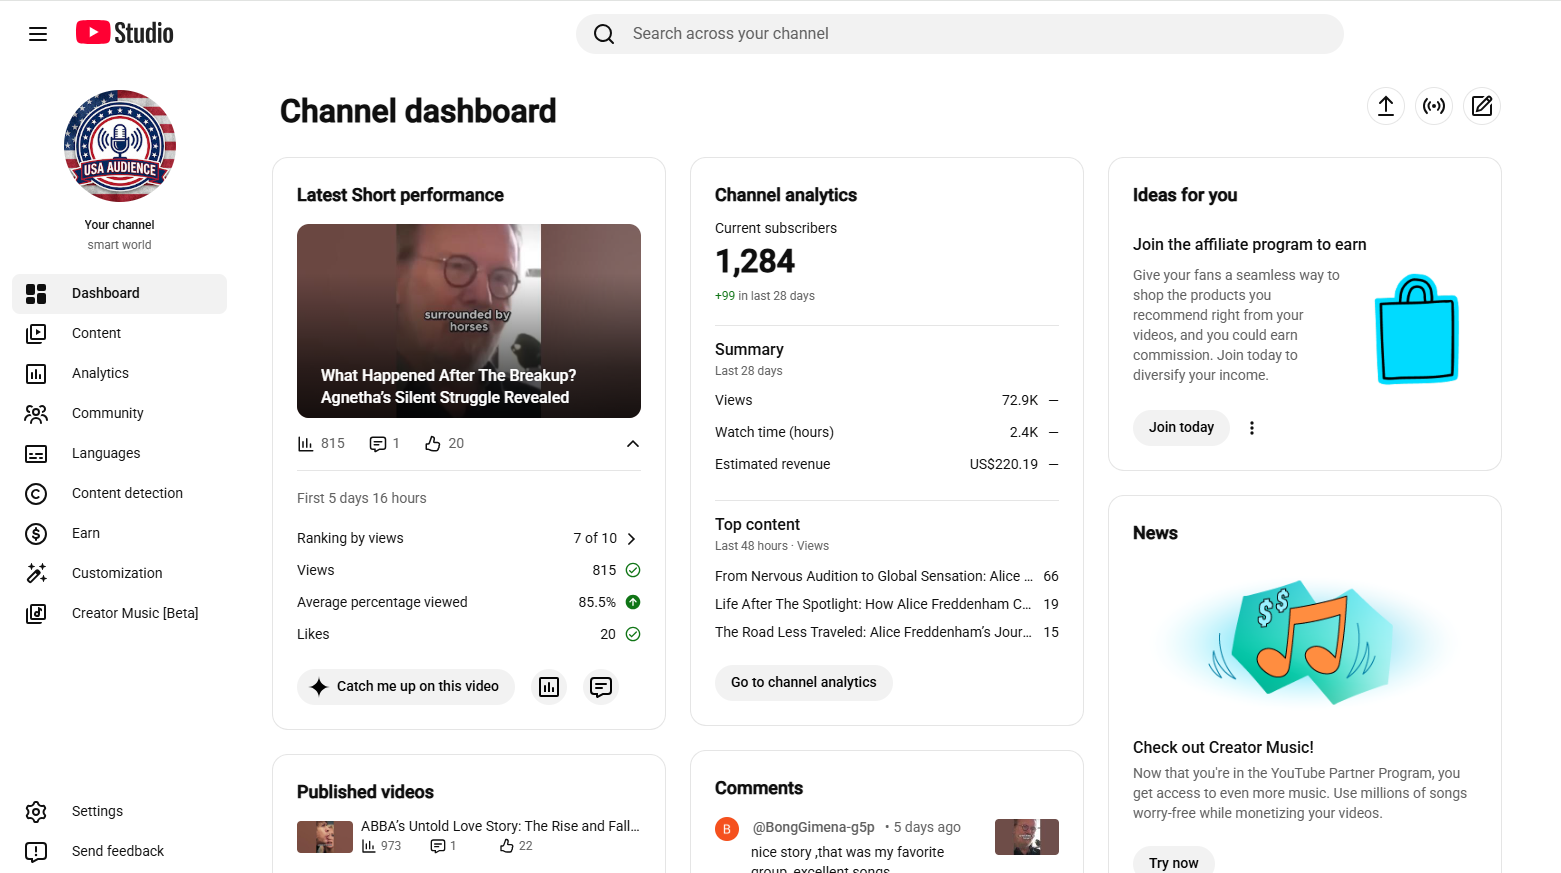Viewport: 1561px width, 873px height.
Task: Open the channel profile avatar
Action: click(x=120, y=146)
